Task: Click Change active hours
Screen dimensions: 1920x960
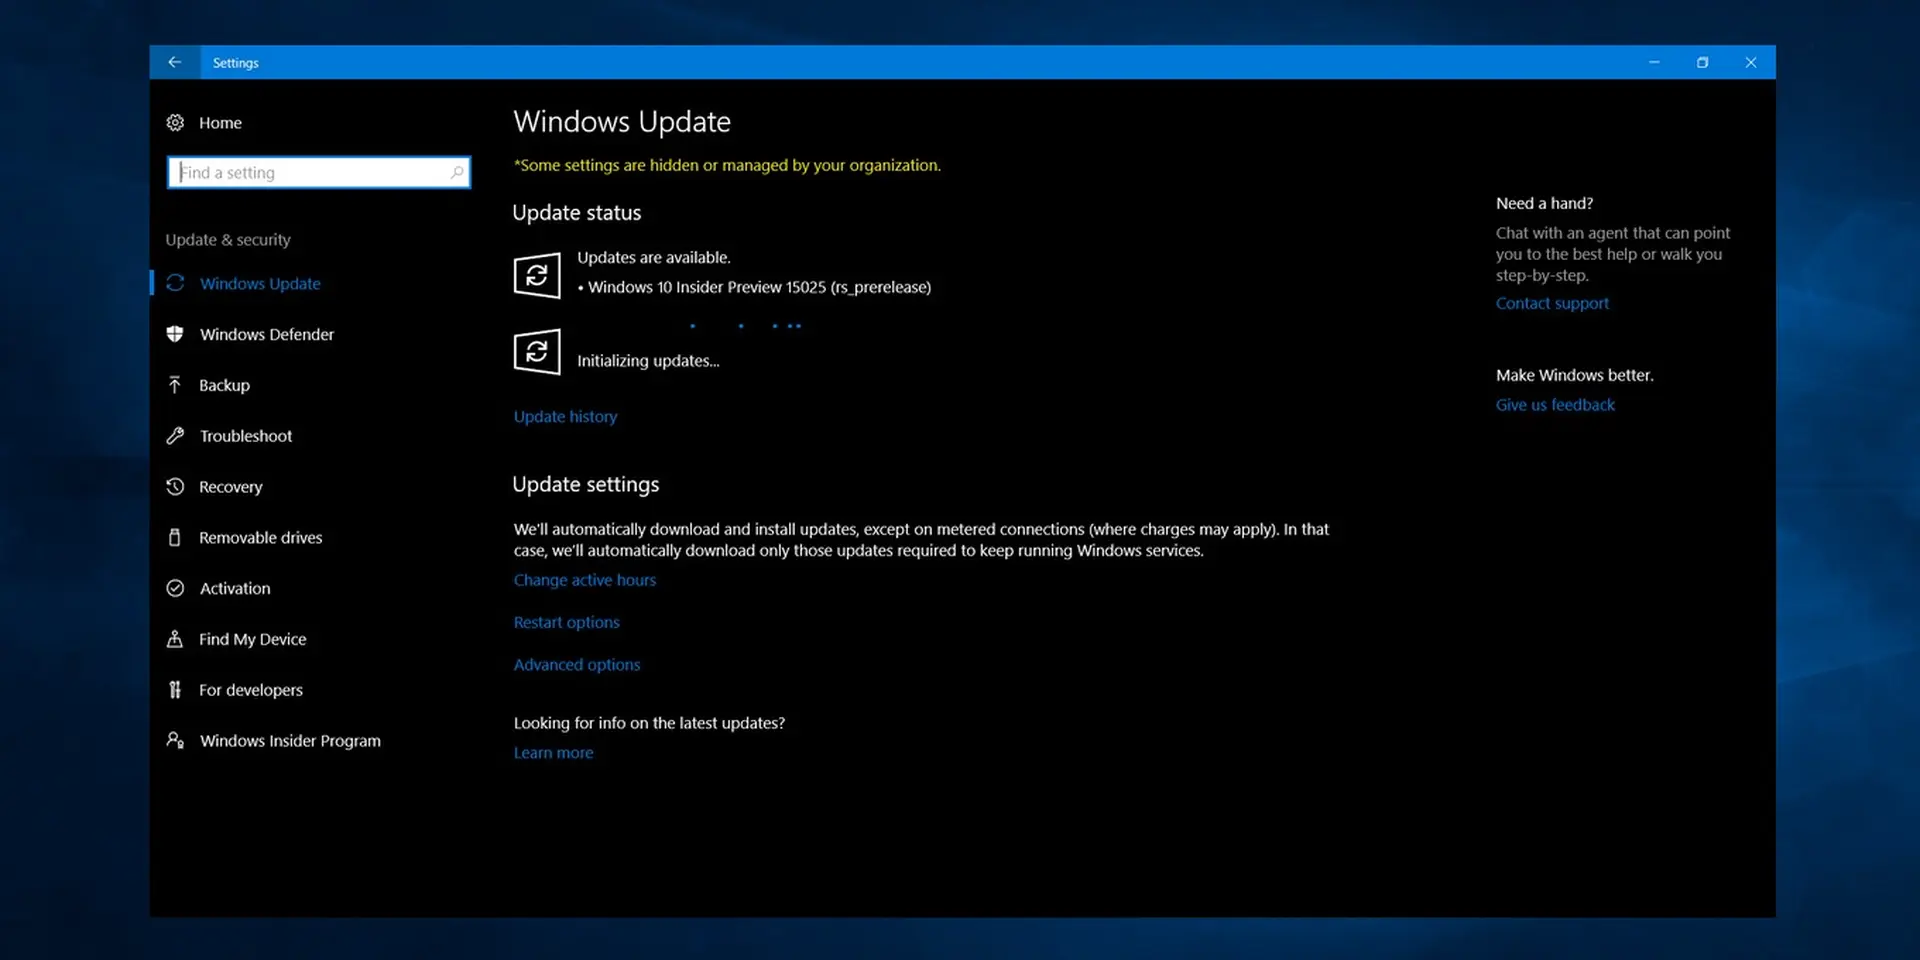Action: (x=585, y=580)
